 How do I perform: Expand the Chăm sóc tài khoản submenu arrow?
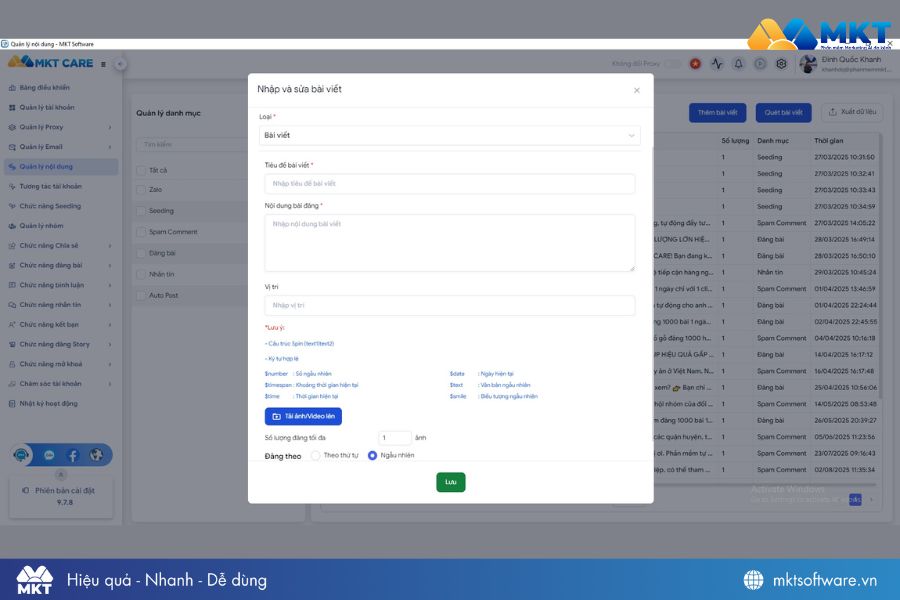pos(110,384)
